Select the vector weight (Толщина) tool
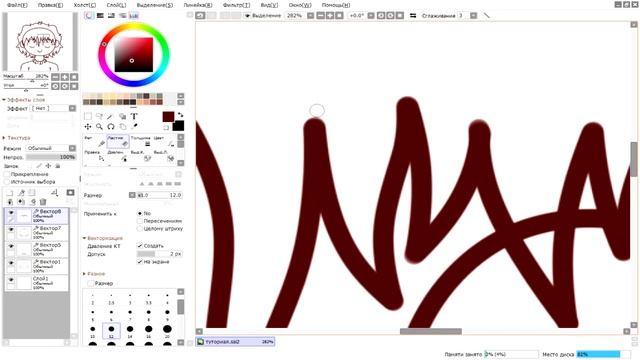640x360 pixels. [141, 141]
